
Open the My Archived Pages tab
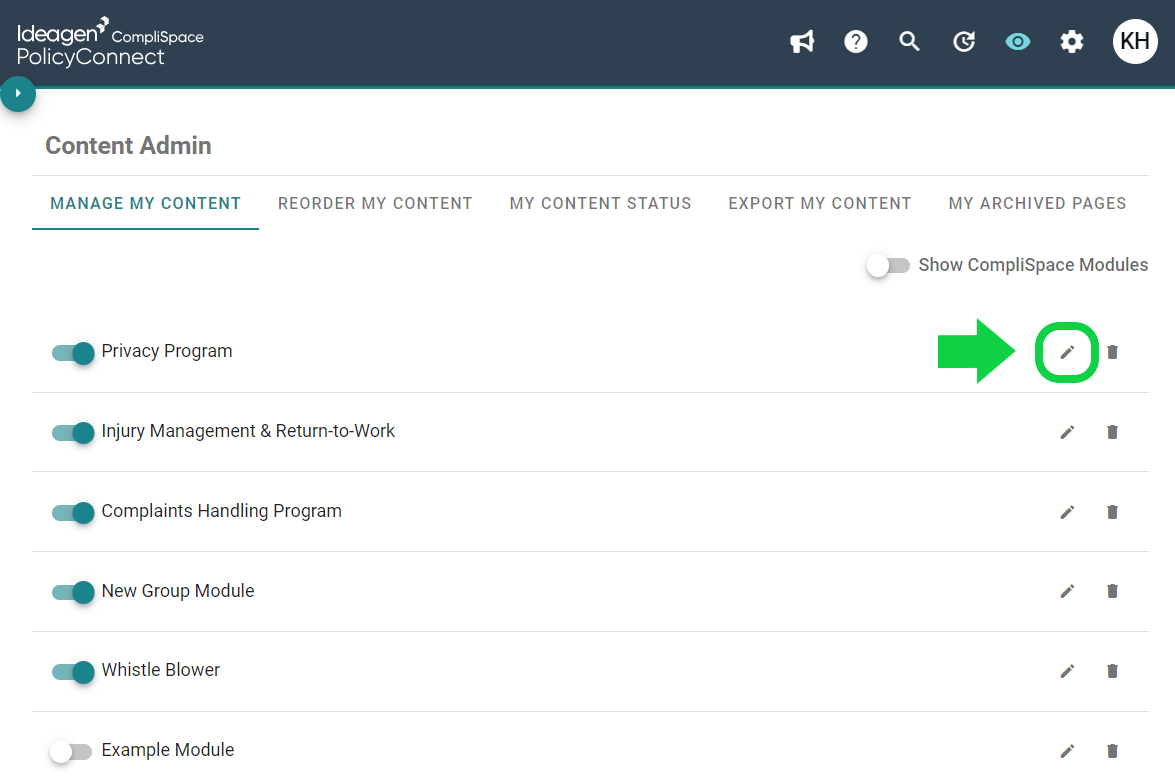click(x=1037, y=203)
